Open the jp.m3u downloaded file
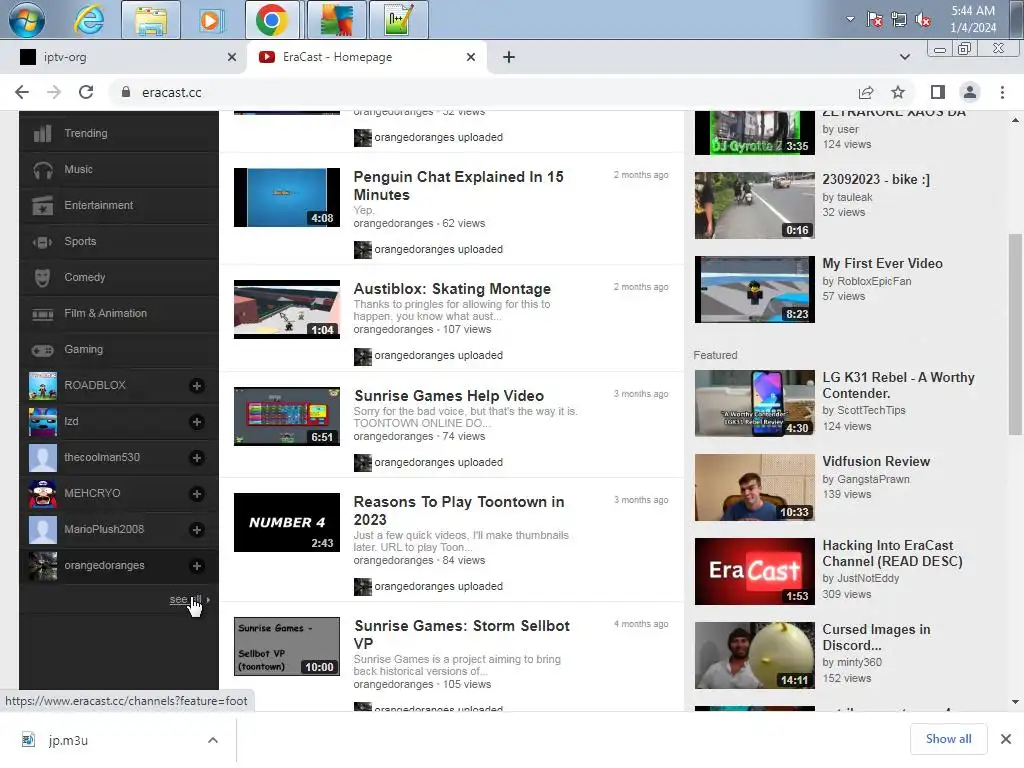This screenshot has height=768, width=1024. 68,740
